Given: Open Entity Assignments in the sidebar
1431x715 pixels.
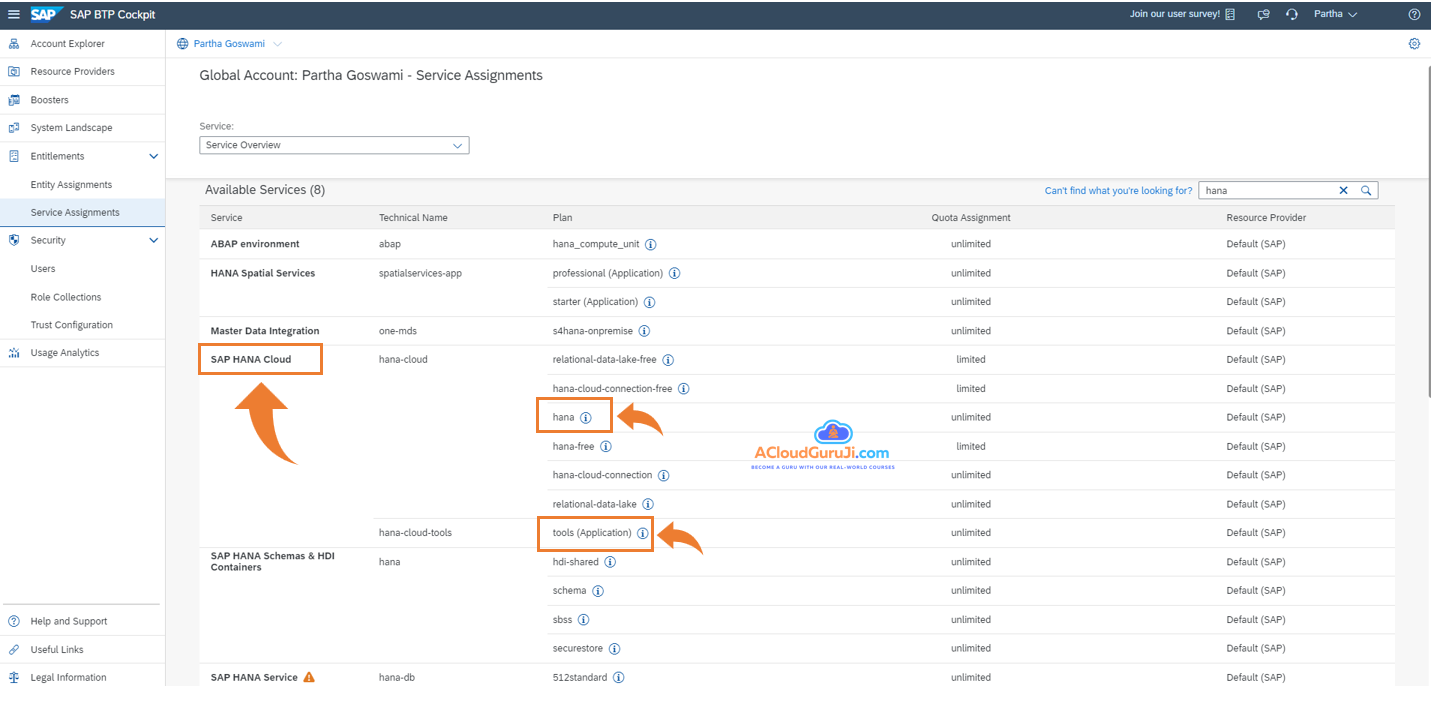Looking at the screenshot, I should click(71, 185).
